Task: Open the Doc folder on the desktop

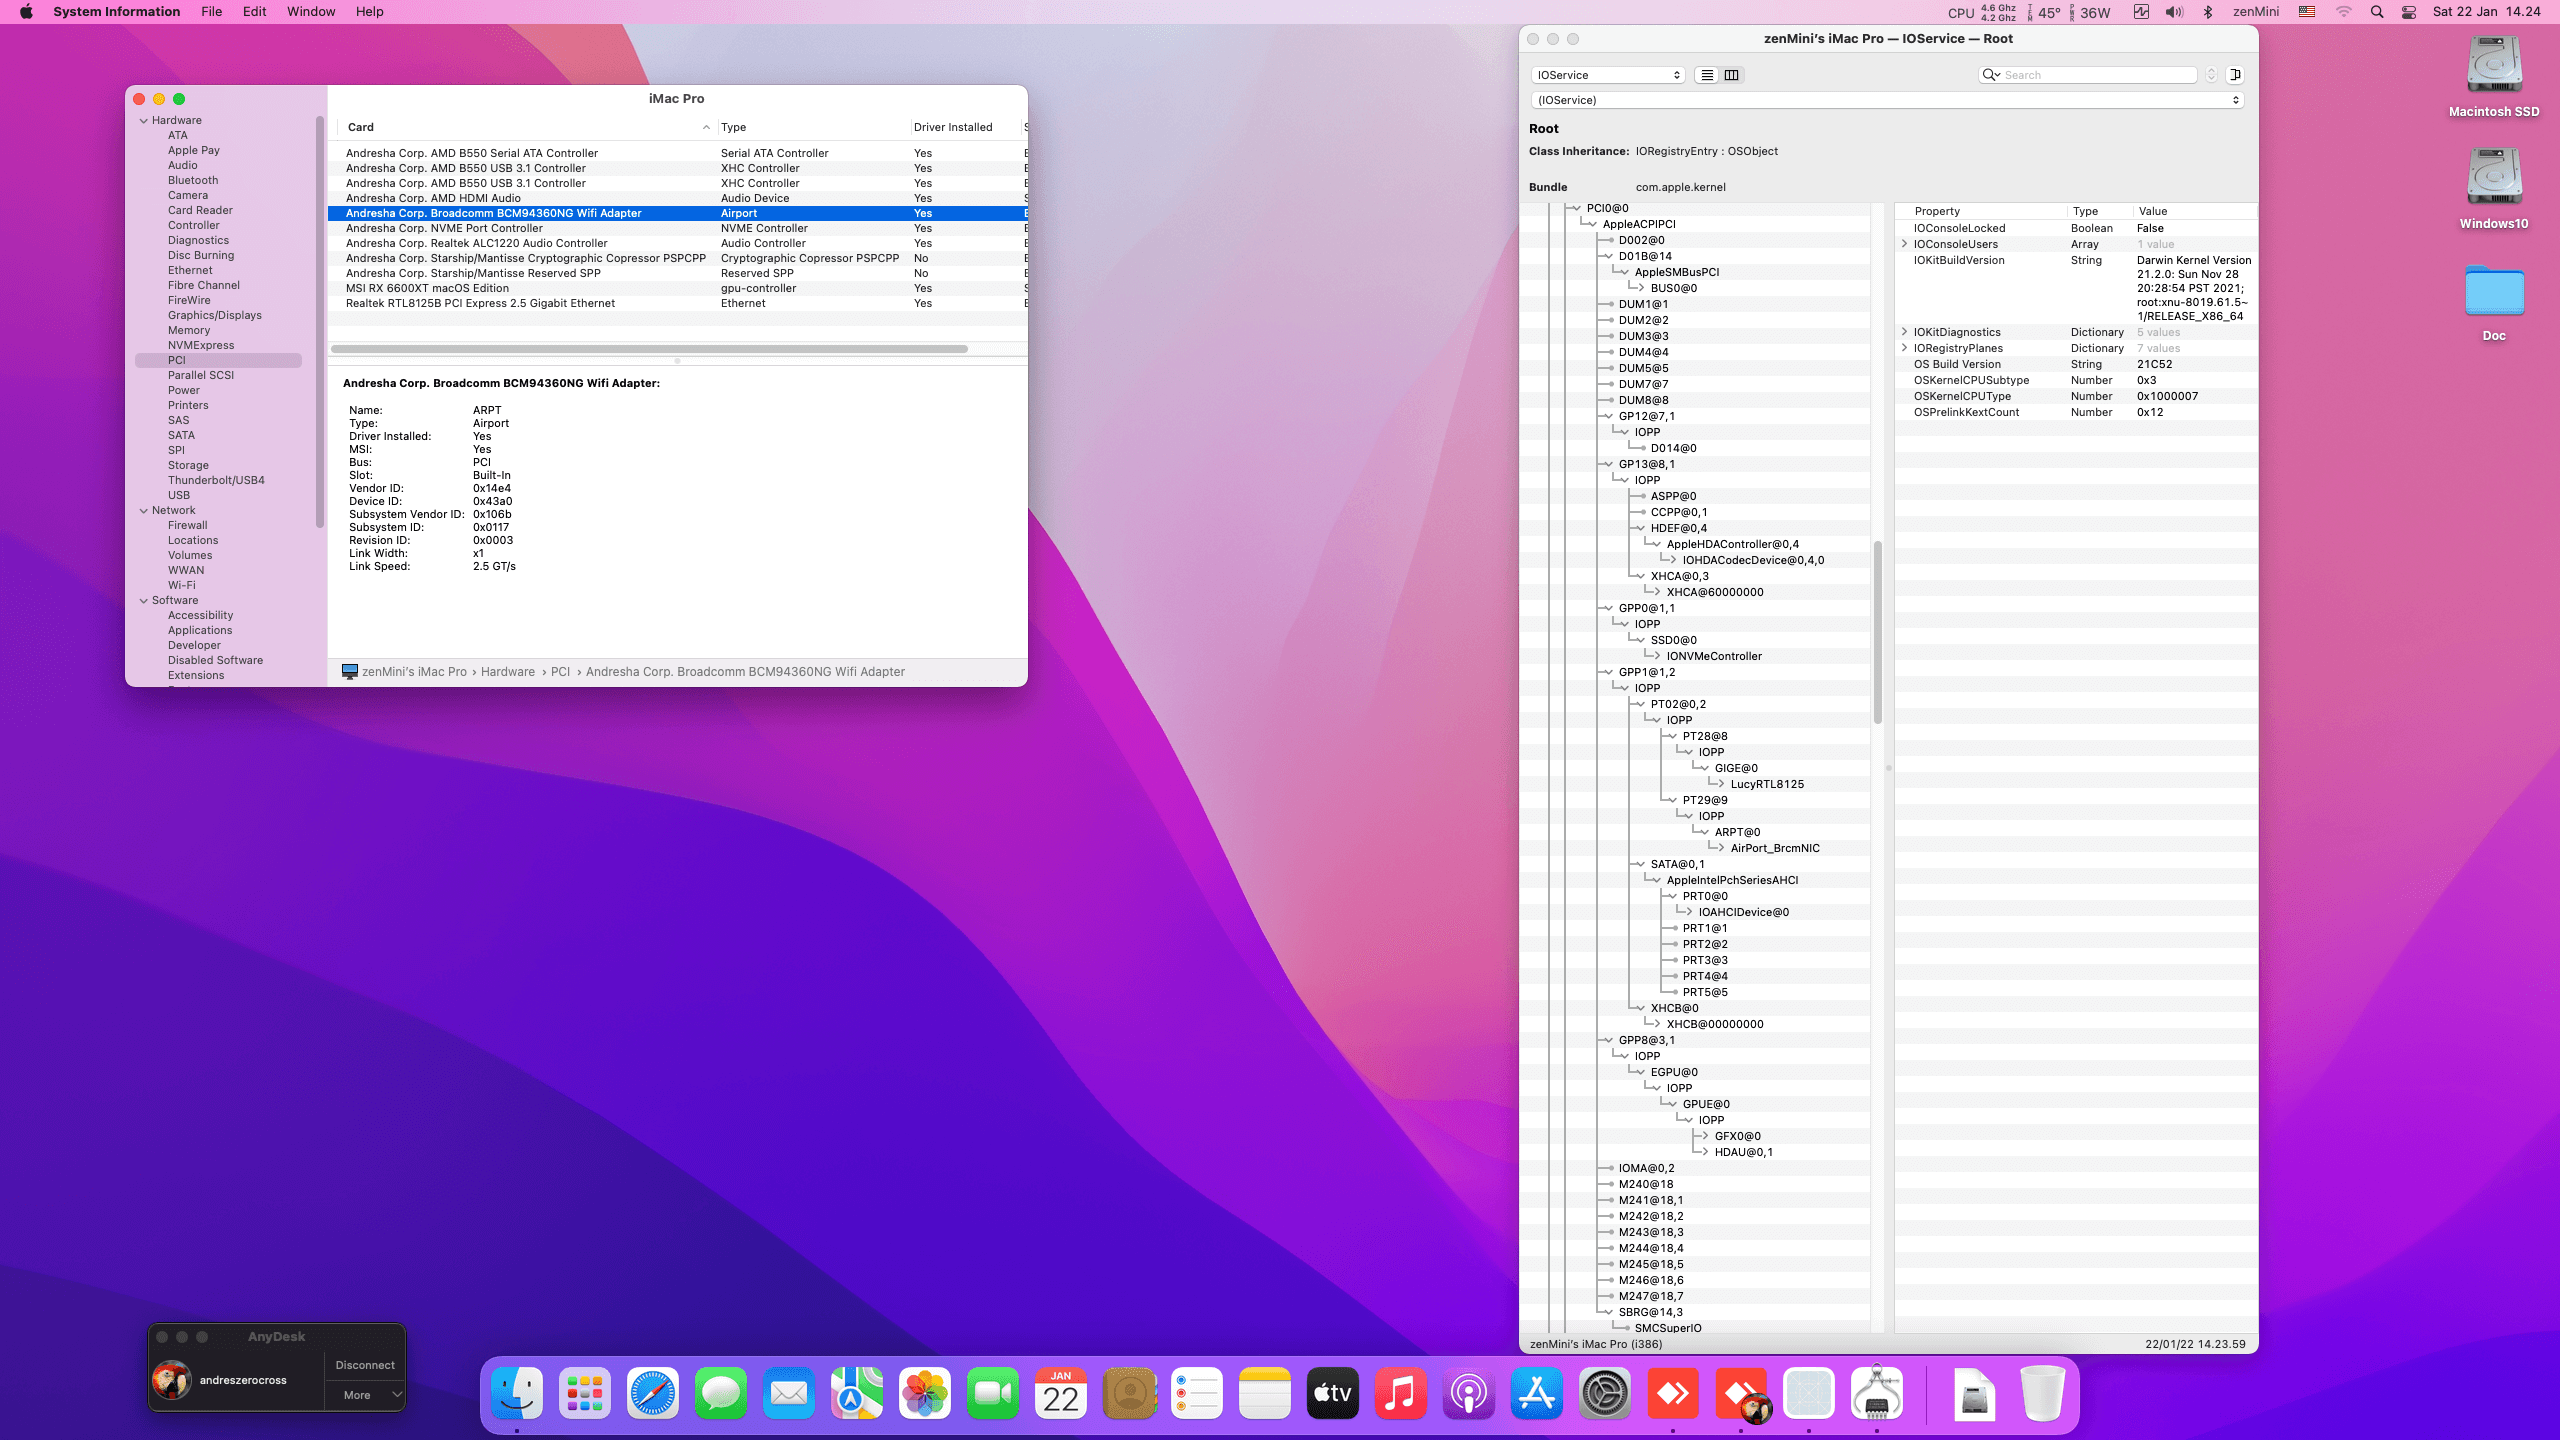Action: click(2494, 292)
